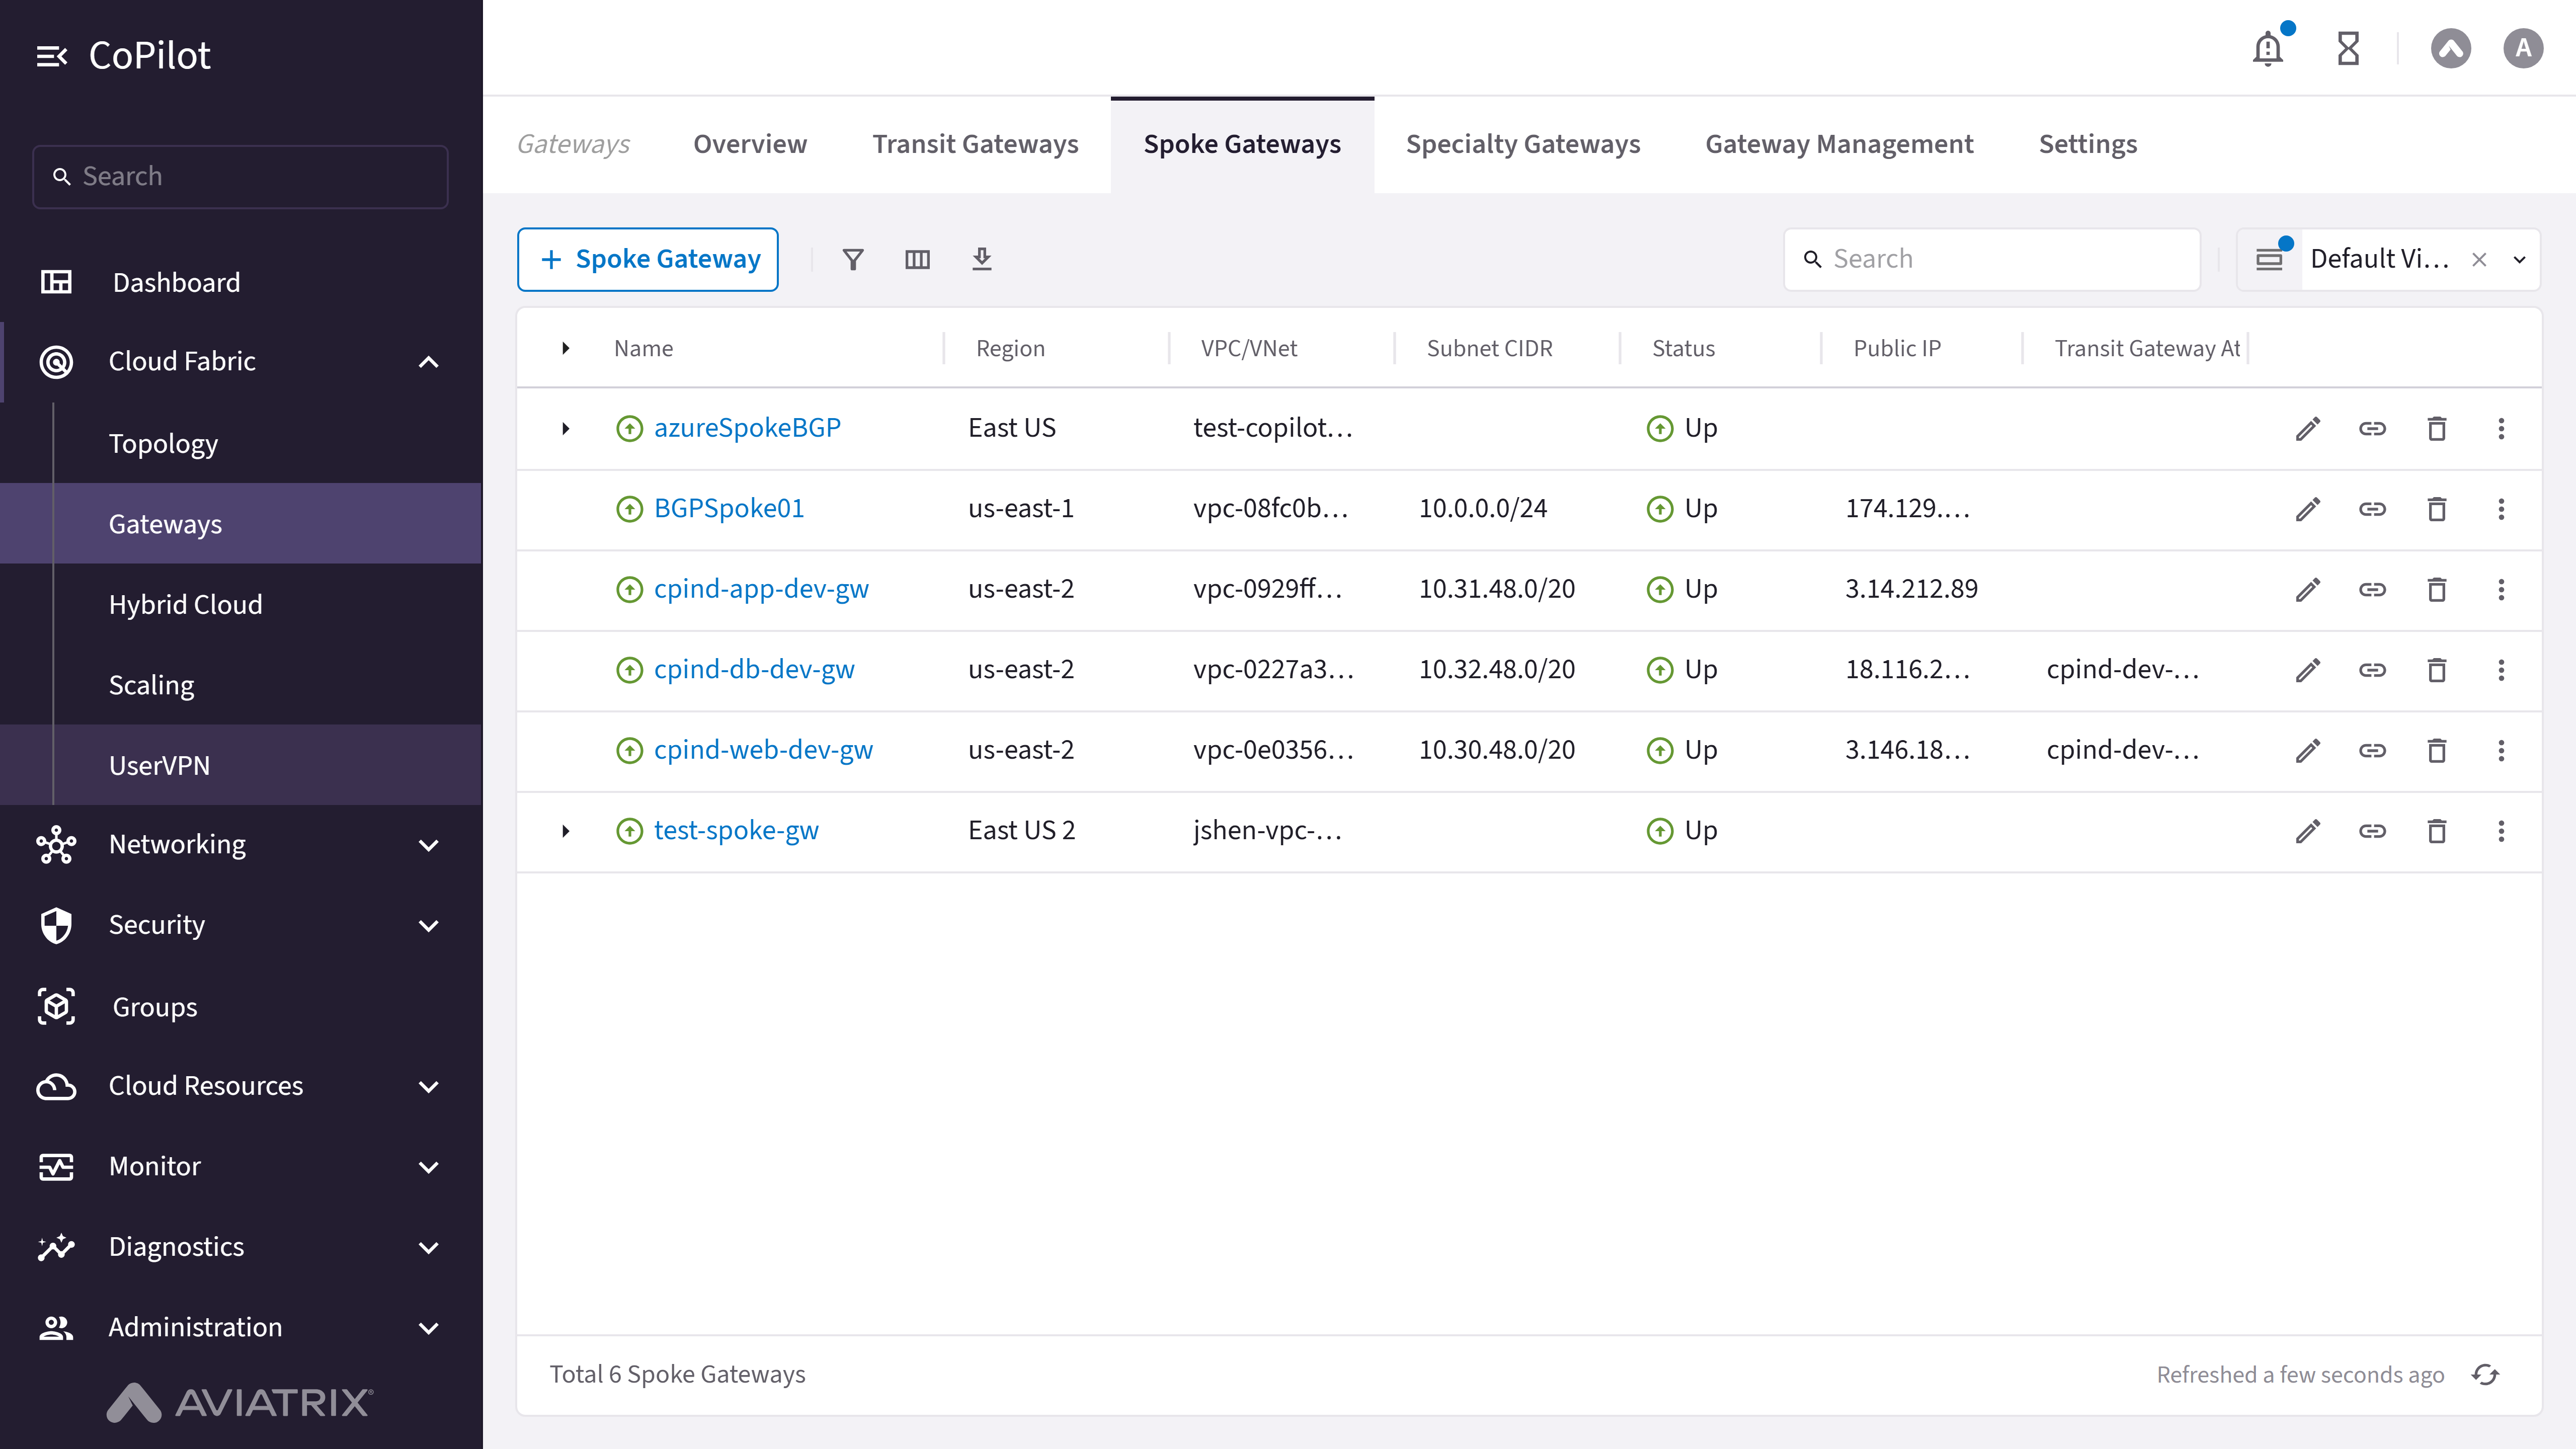Sort the table by Status column

(1683, 348)
